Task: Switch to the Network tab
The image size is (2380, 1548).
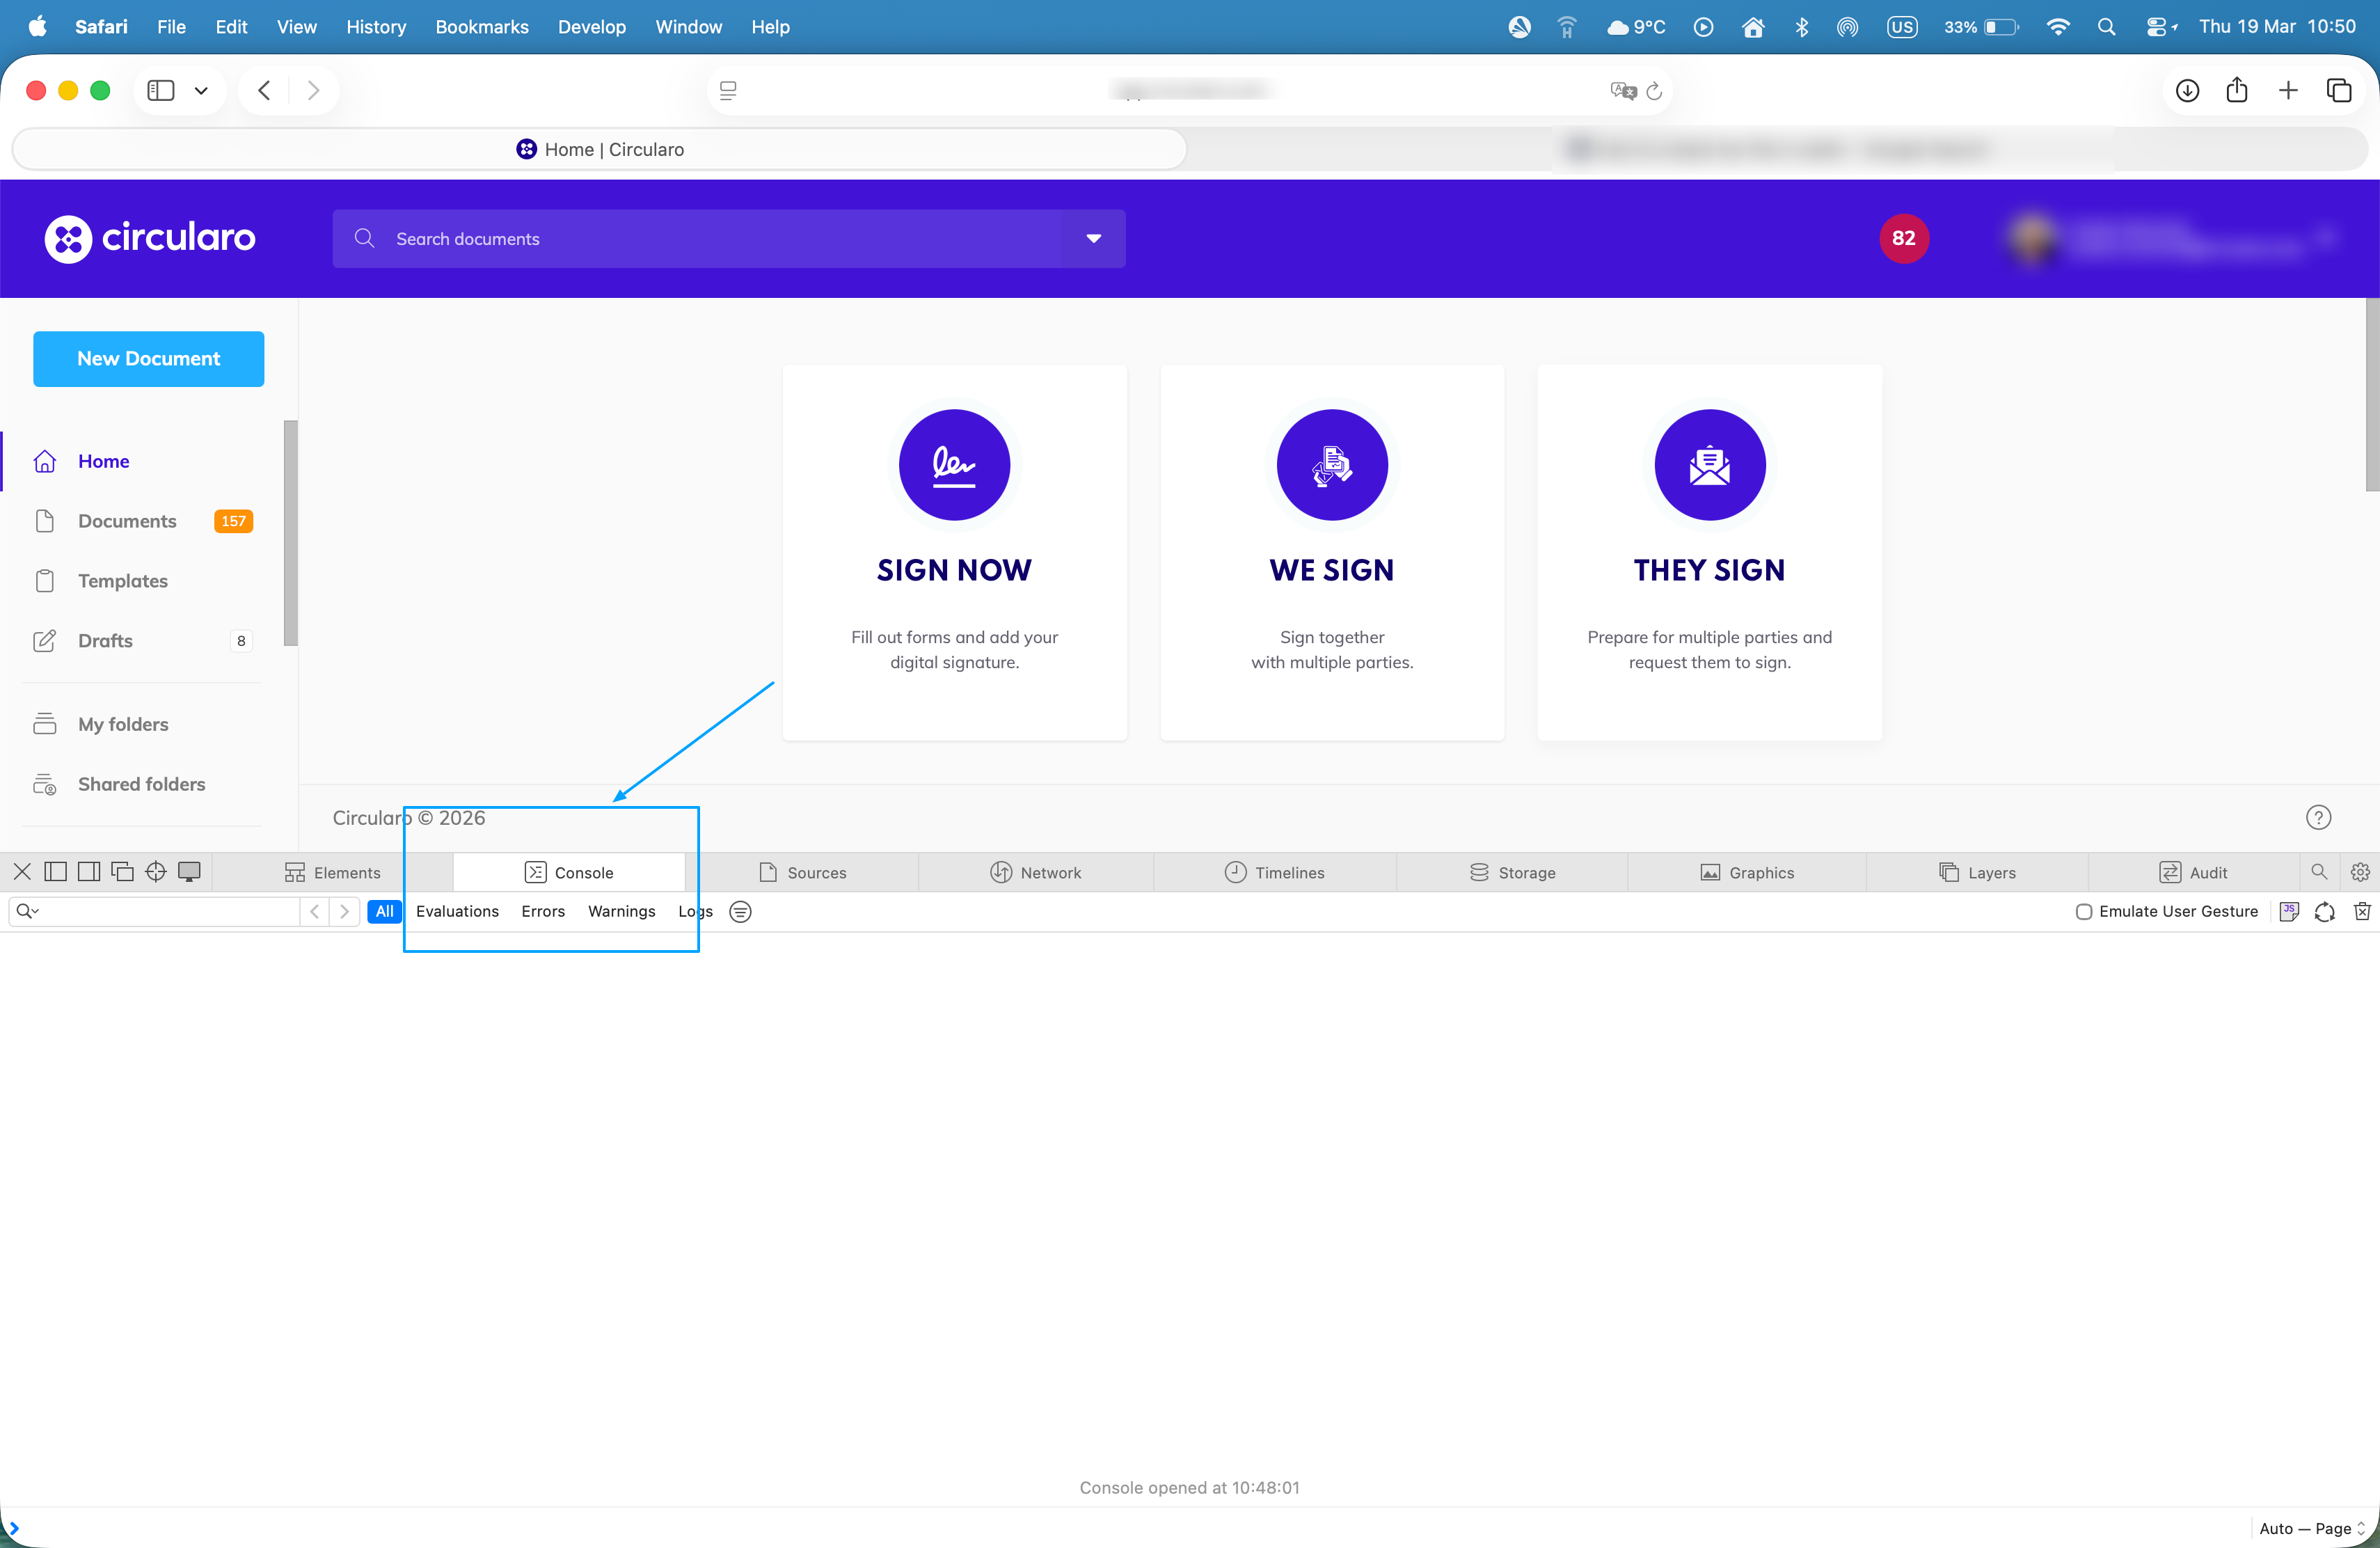Action: tap(1036, 872)
